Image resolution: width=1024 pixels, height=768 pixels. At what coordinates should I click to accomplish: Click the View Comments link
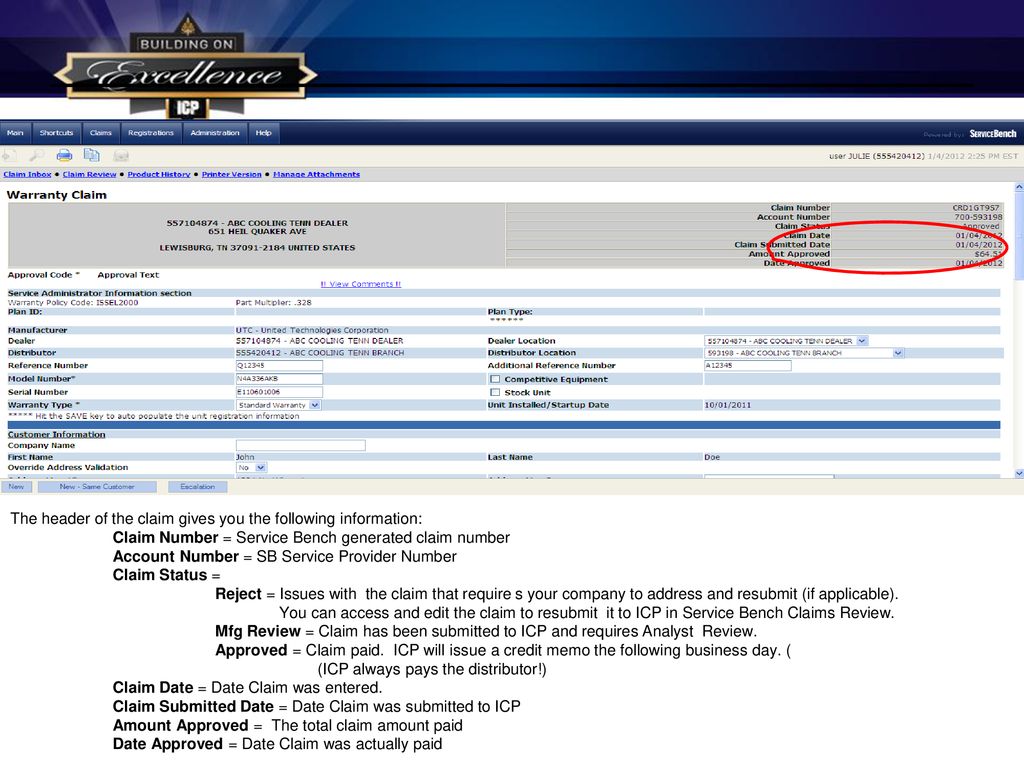tap(360, 284)
